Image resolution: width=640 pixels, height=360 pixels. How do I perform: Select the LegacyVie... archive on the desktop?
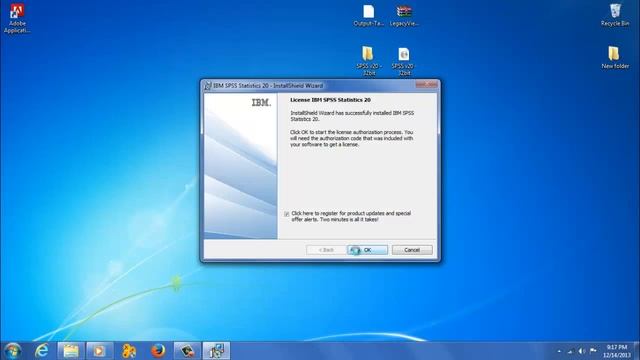coord(404,16)
